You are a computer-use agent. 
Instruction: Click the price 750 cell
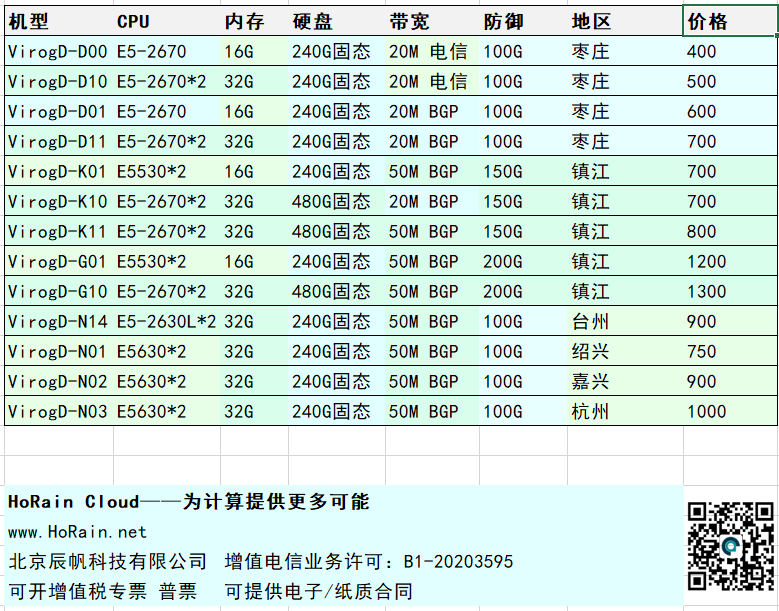(730, 351)
